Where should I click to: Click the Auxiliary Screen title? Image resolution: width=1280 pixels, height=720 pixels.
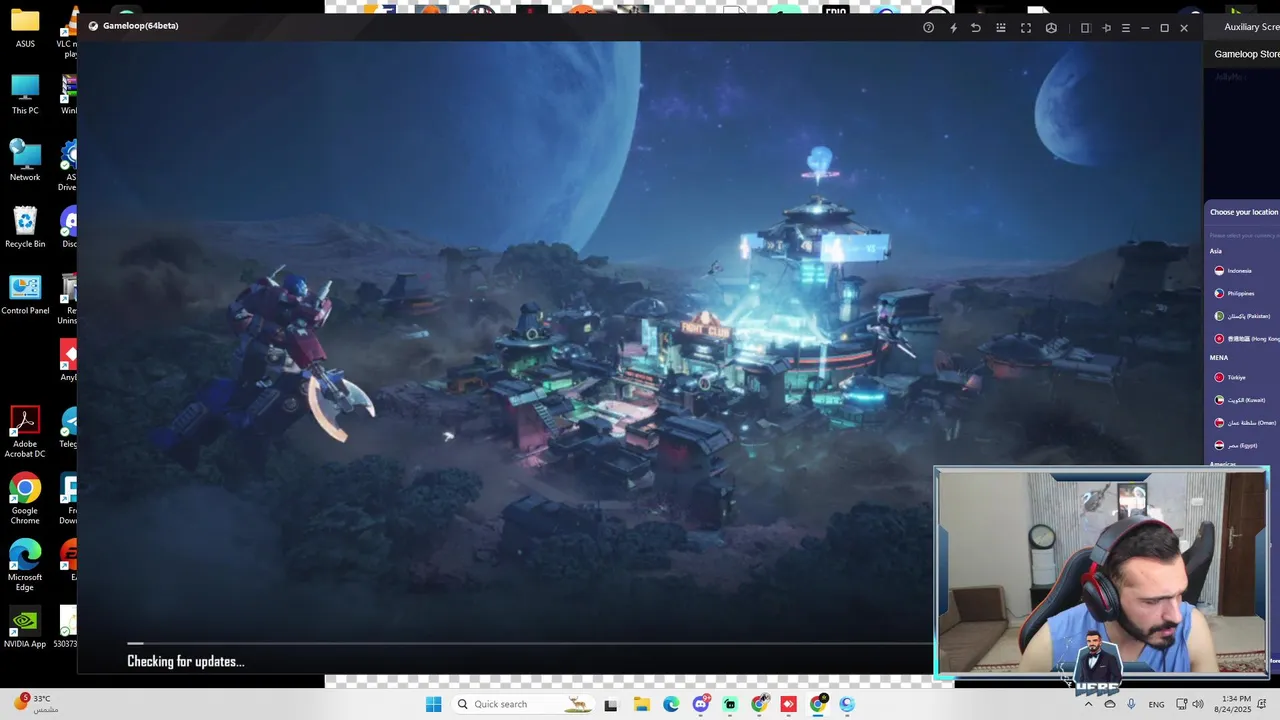pos(1251,27)
